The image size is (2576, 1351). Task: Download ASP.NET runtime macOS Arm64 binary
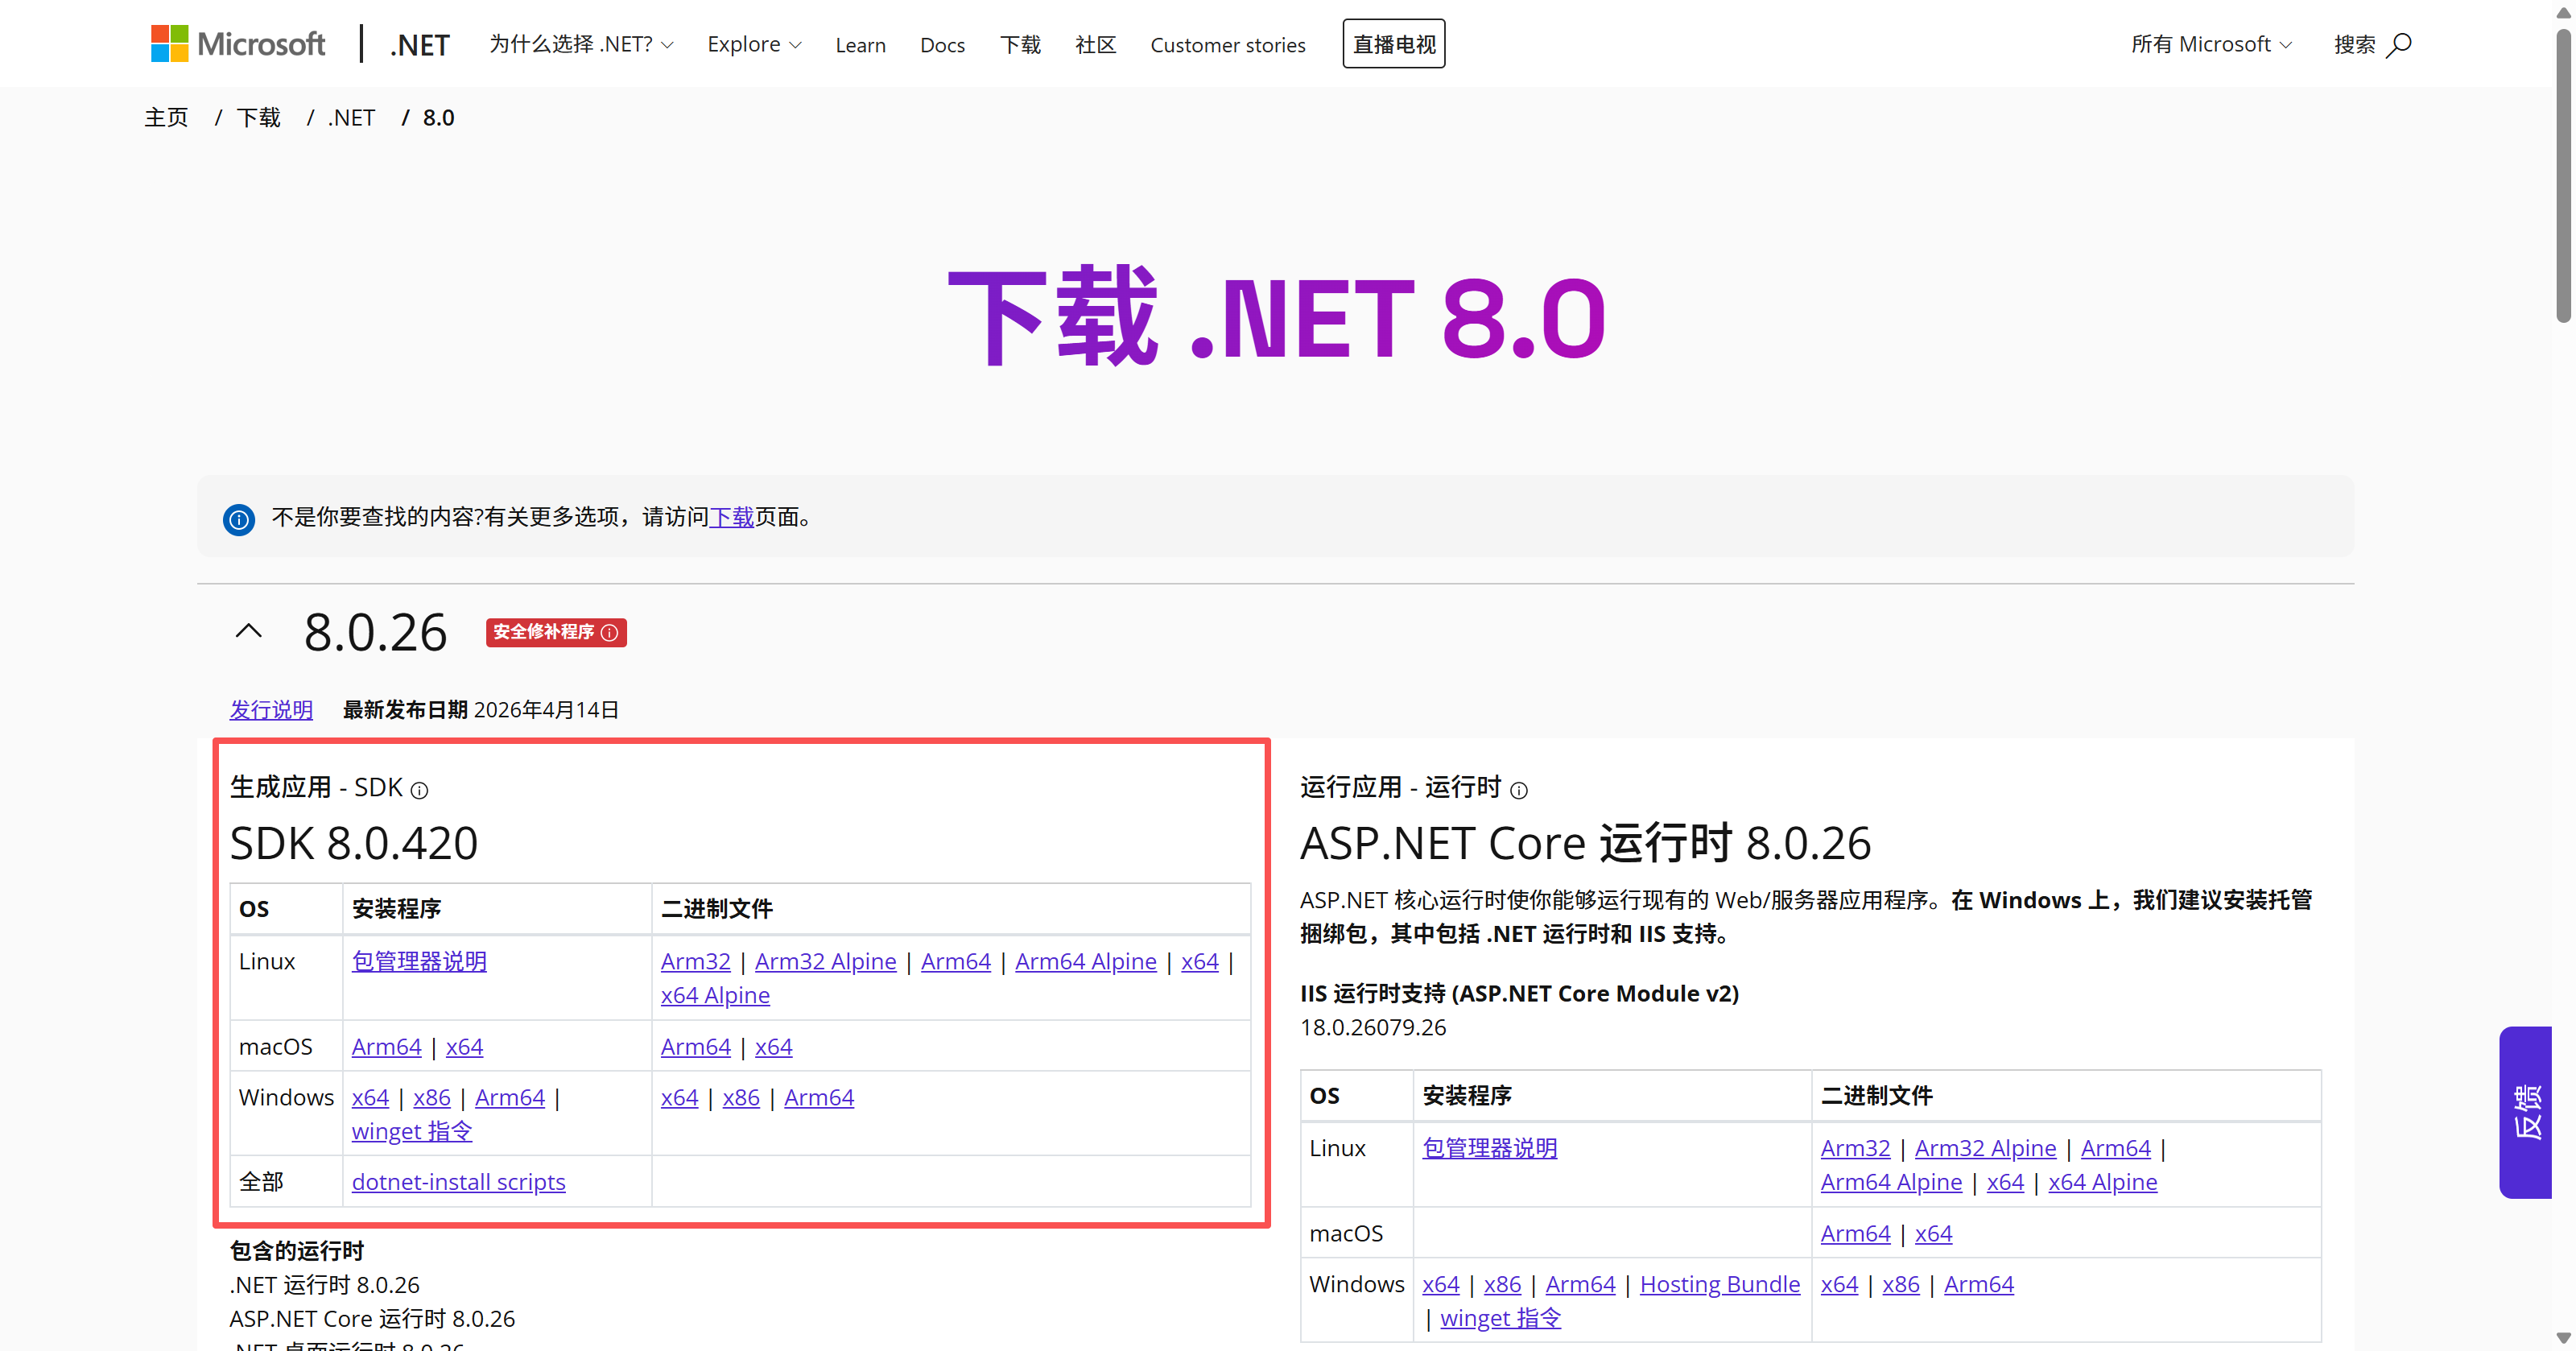(x=1855, y=1233)
